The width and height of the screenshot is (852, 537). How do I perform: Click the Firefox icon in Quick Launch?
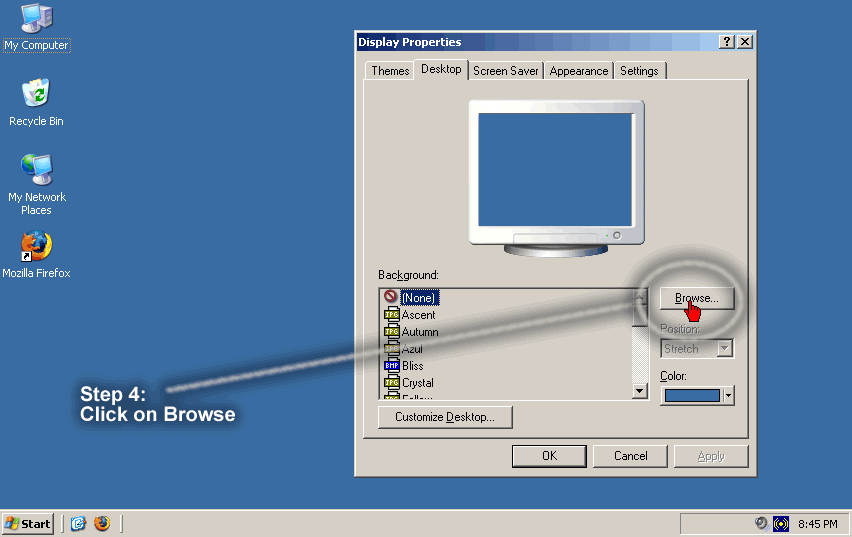pos(102,524)
